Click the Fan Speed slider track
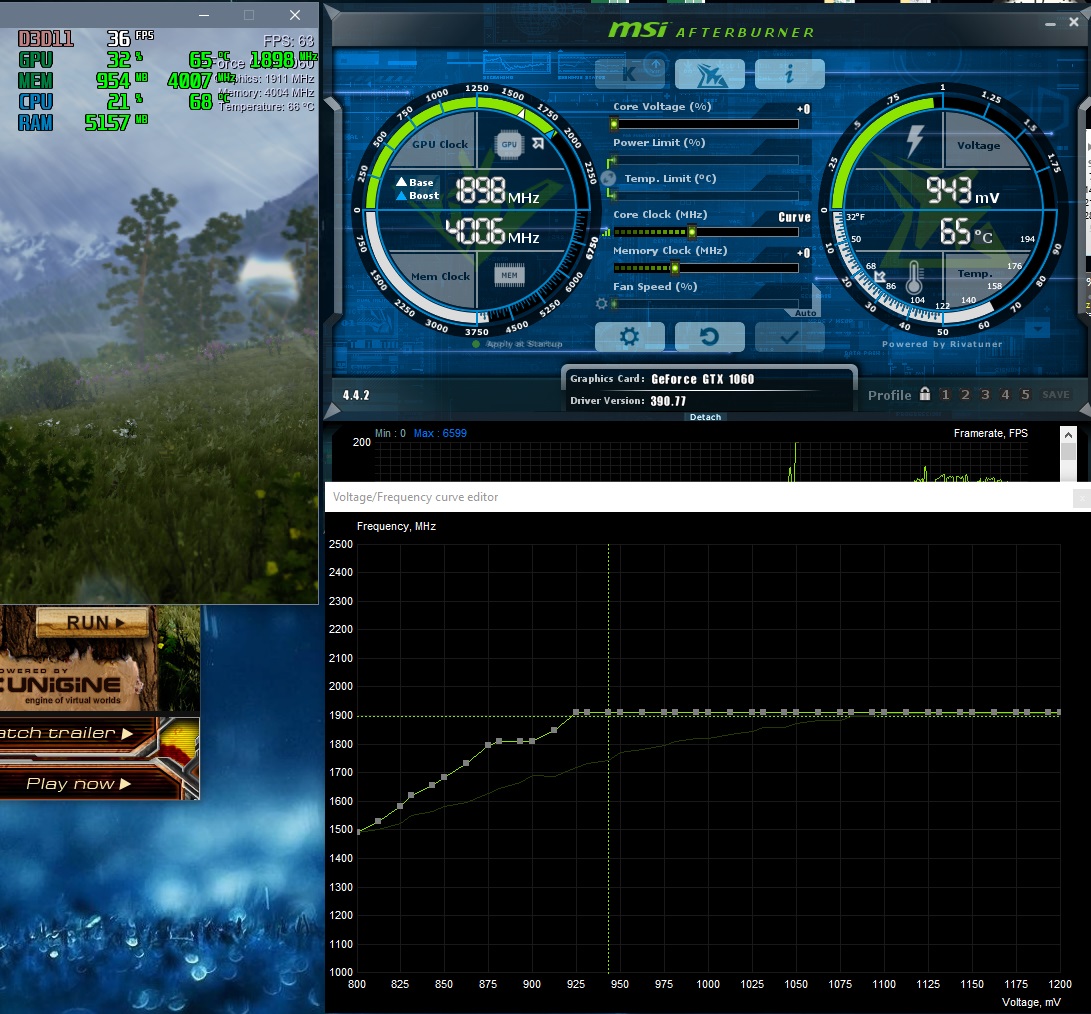1091x1014 pixels. 706,304
